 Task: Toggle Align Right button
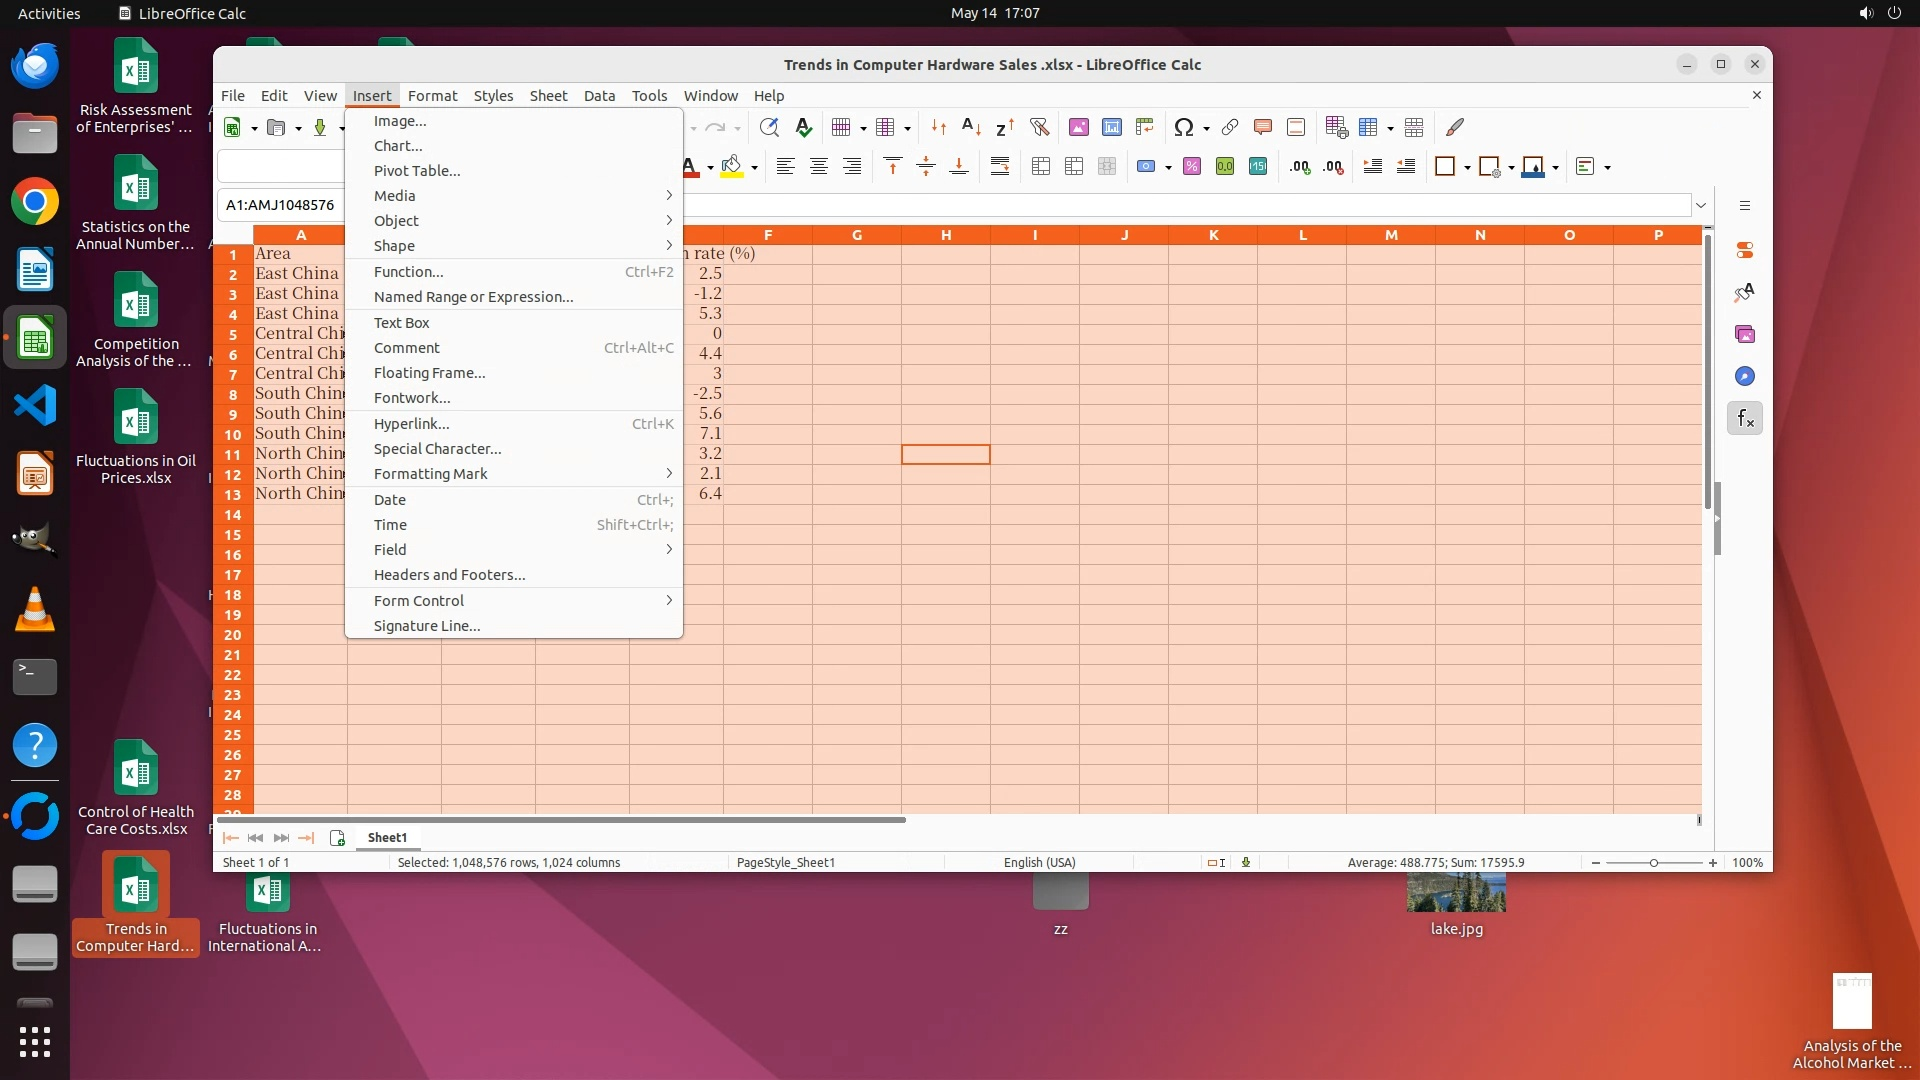click(851, 167)
